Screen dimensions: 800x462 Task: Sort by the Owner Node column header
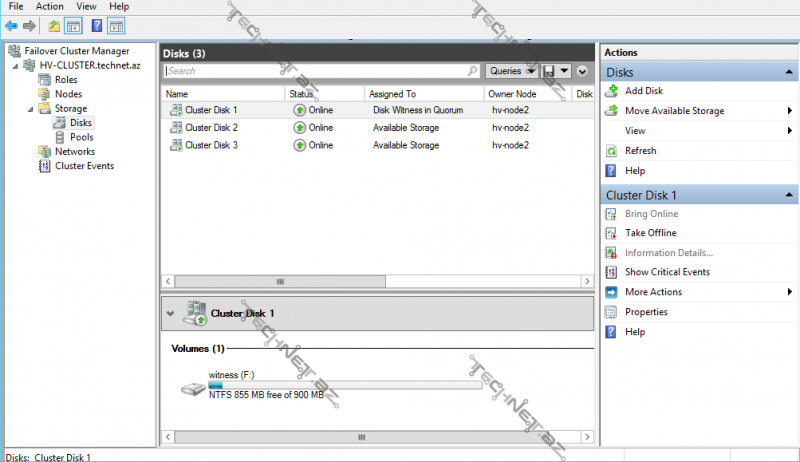coord(528,94)
